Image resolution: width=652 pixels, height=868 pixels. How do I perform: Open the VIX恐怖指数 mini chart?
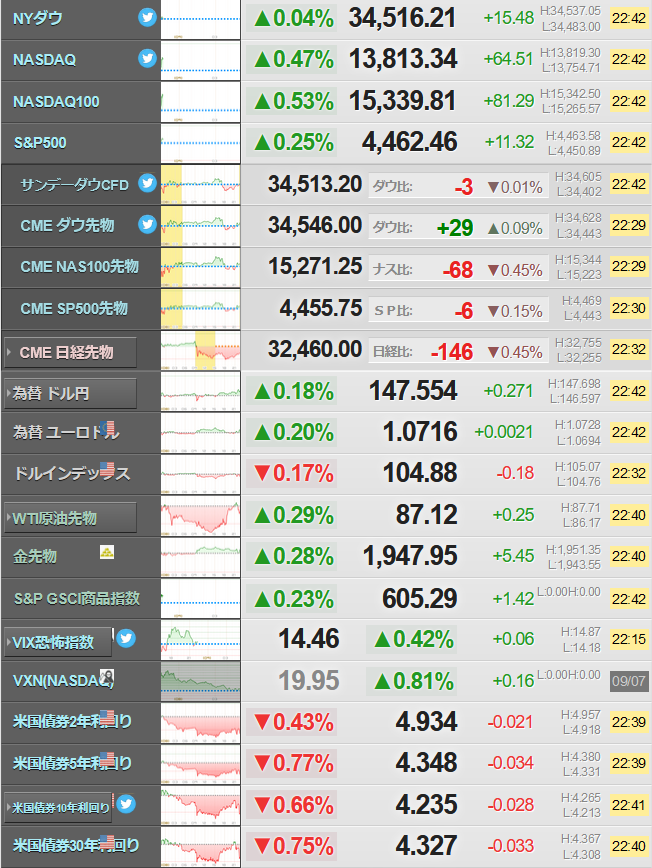[x=200, y=640]
